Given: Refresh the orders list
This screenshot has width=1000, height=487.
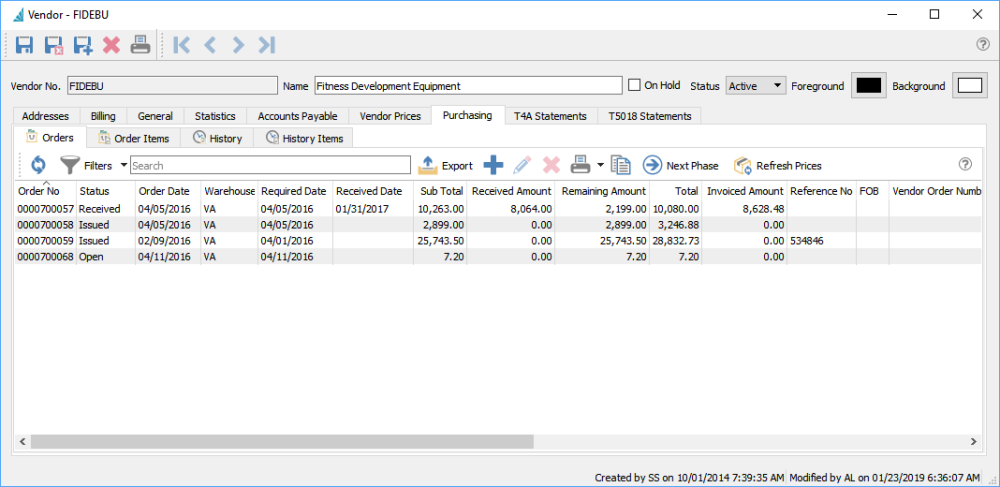Looking at the screenshot, I should click(x=38, y=166).
